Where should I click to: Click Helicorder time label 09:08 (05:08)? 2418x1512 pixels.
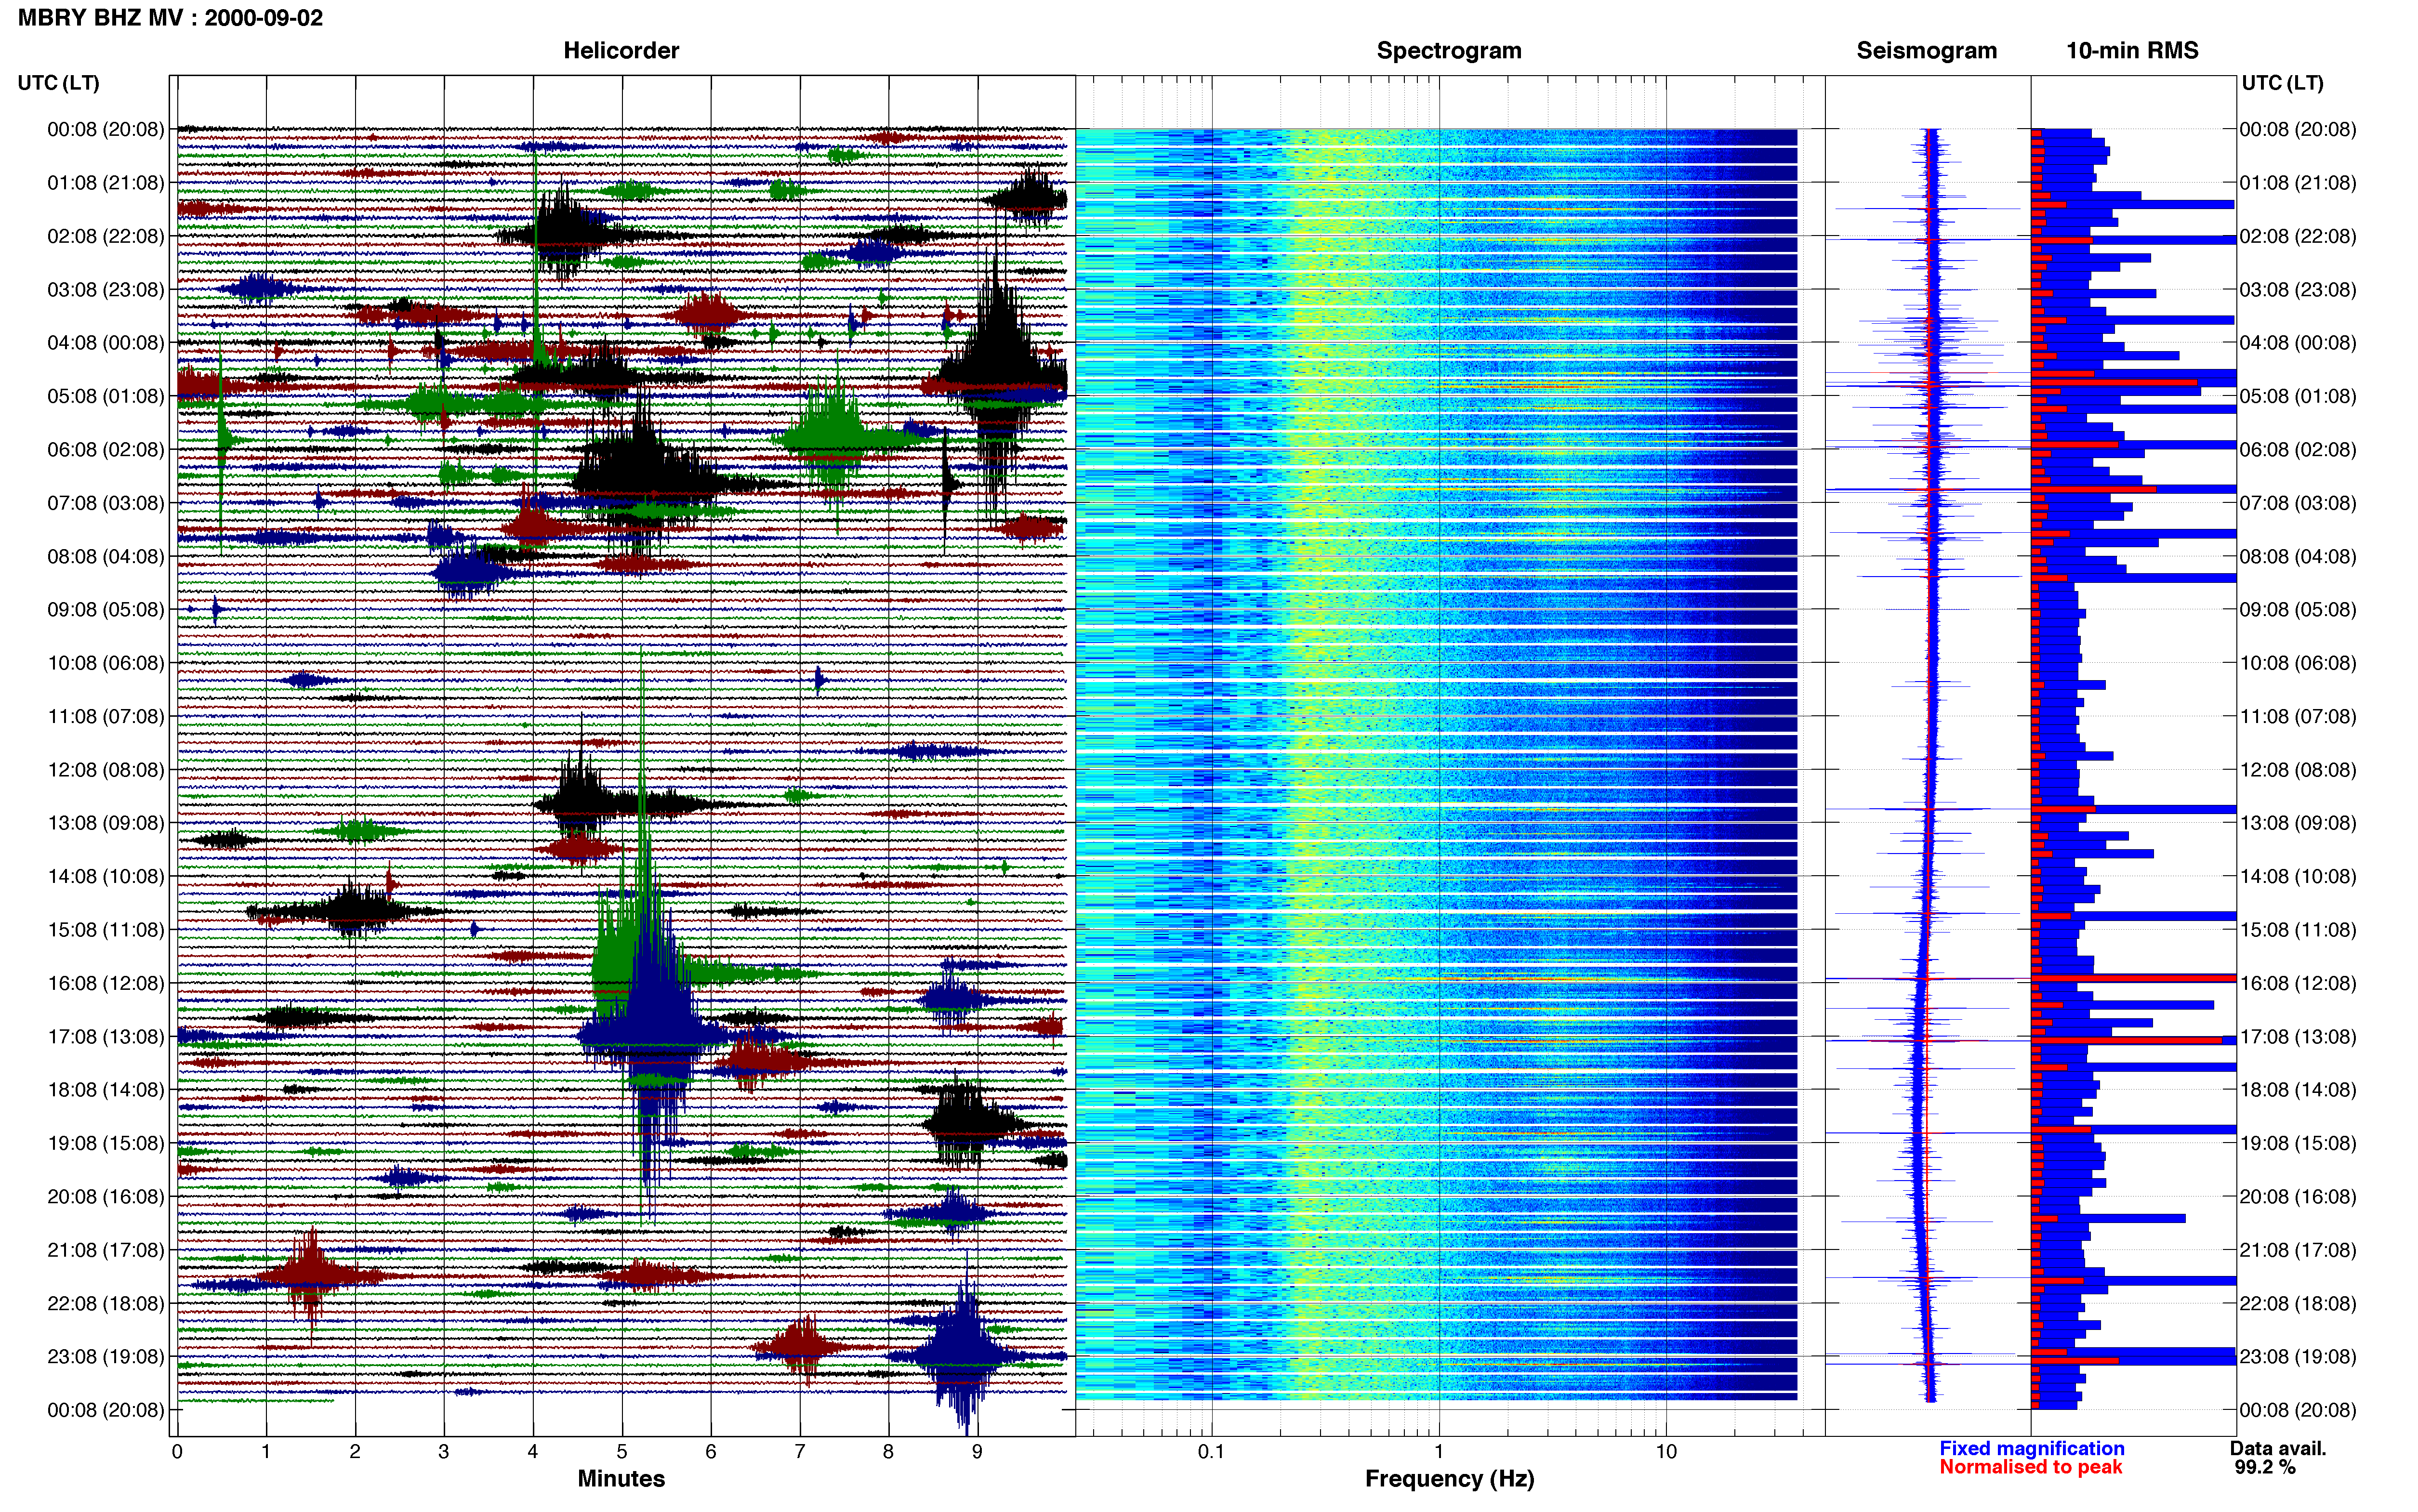point(106,610)
